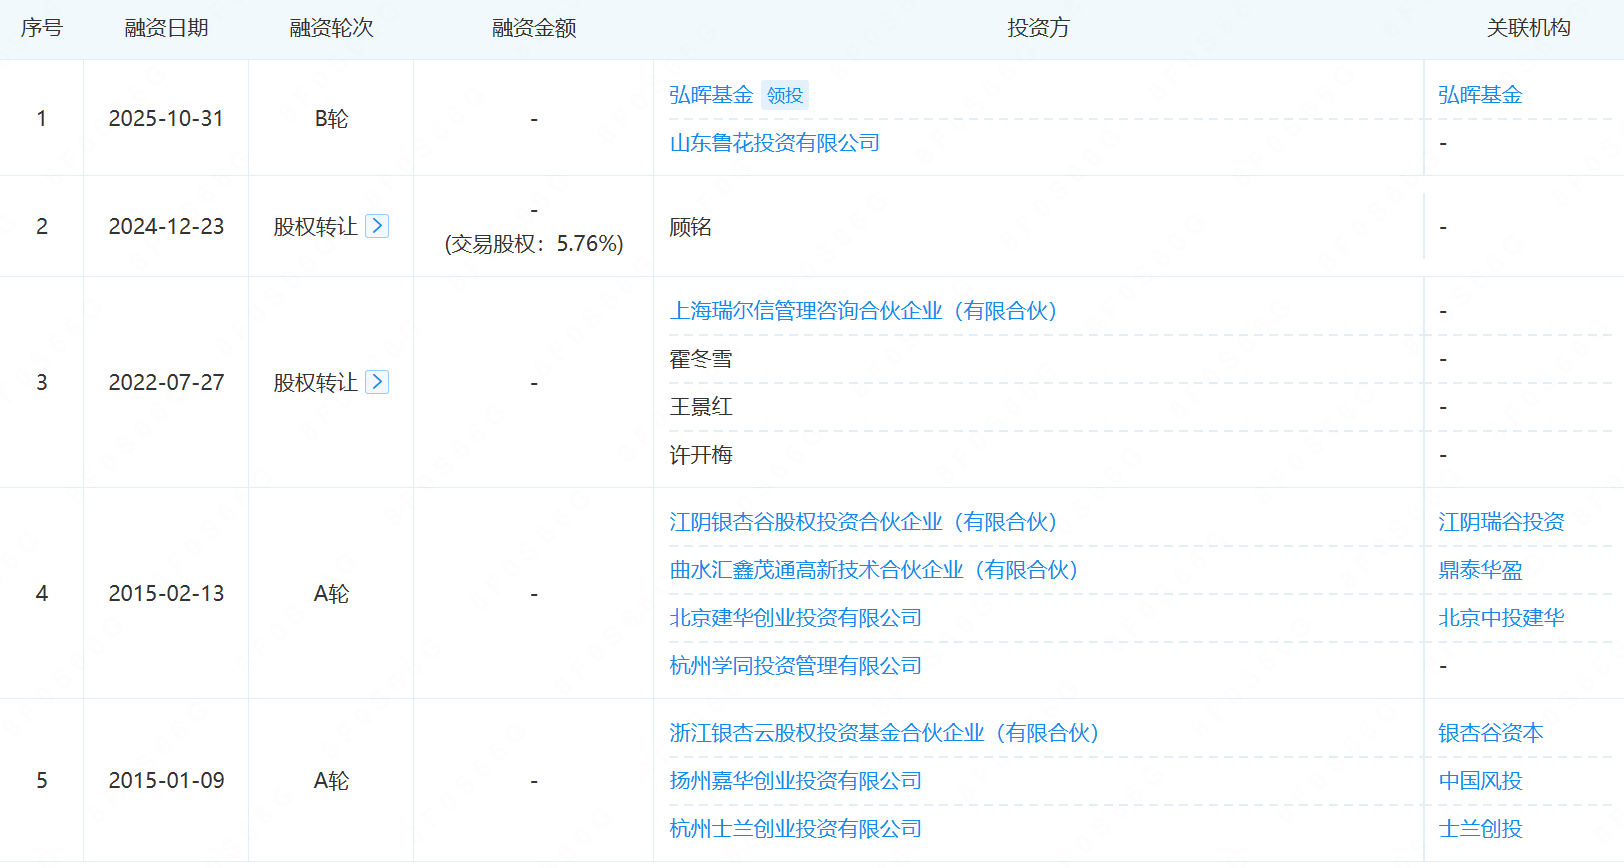Click the 领投 tag beside 弘晖基金

(785, 95)
